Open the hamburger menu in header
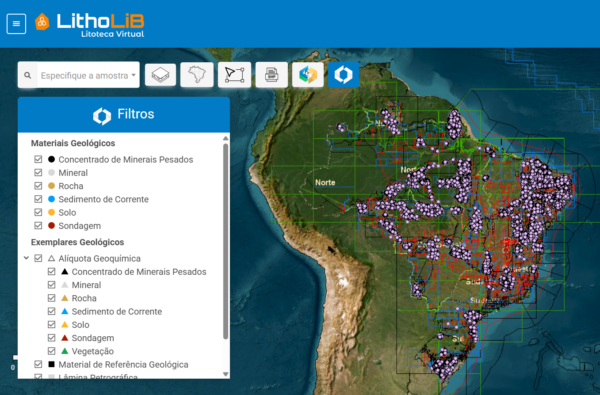This screenshot has height=395, width=600. coord(16,24)
